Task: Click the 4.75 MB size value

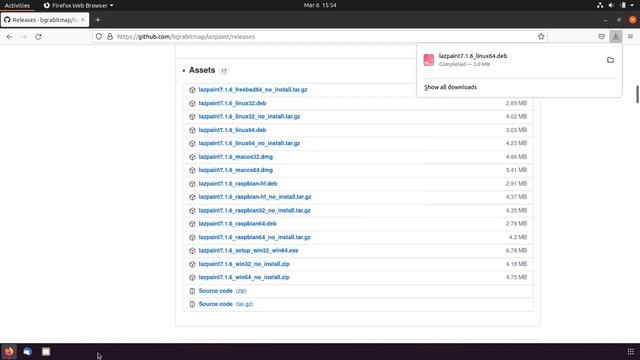Action: 516,277
